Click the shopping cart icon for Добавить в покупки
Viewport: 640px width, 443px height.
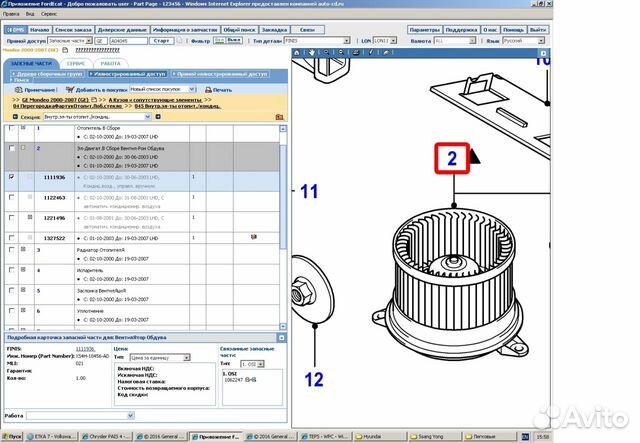pyautogui.click(x=70, y=89)
